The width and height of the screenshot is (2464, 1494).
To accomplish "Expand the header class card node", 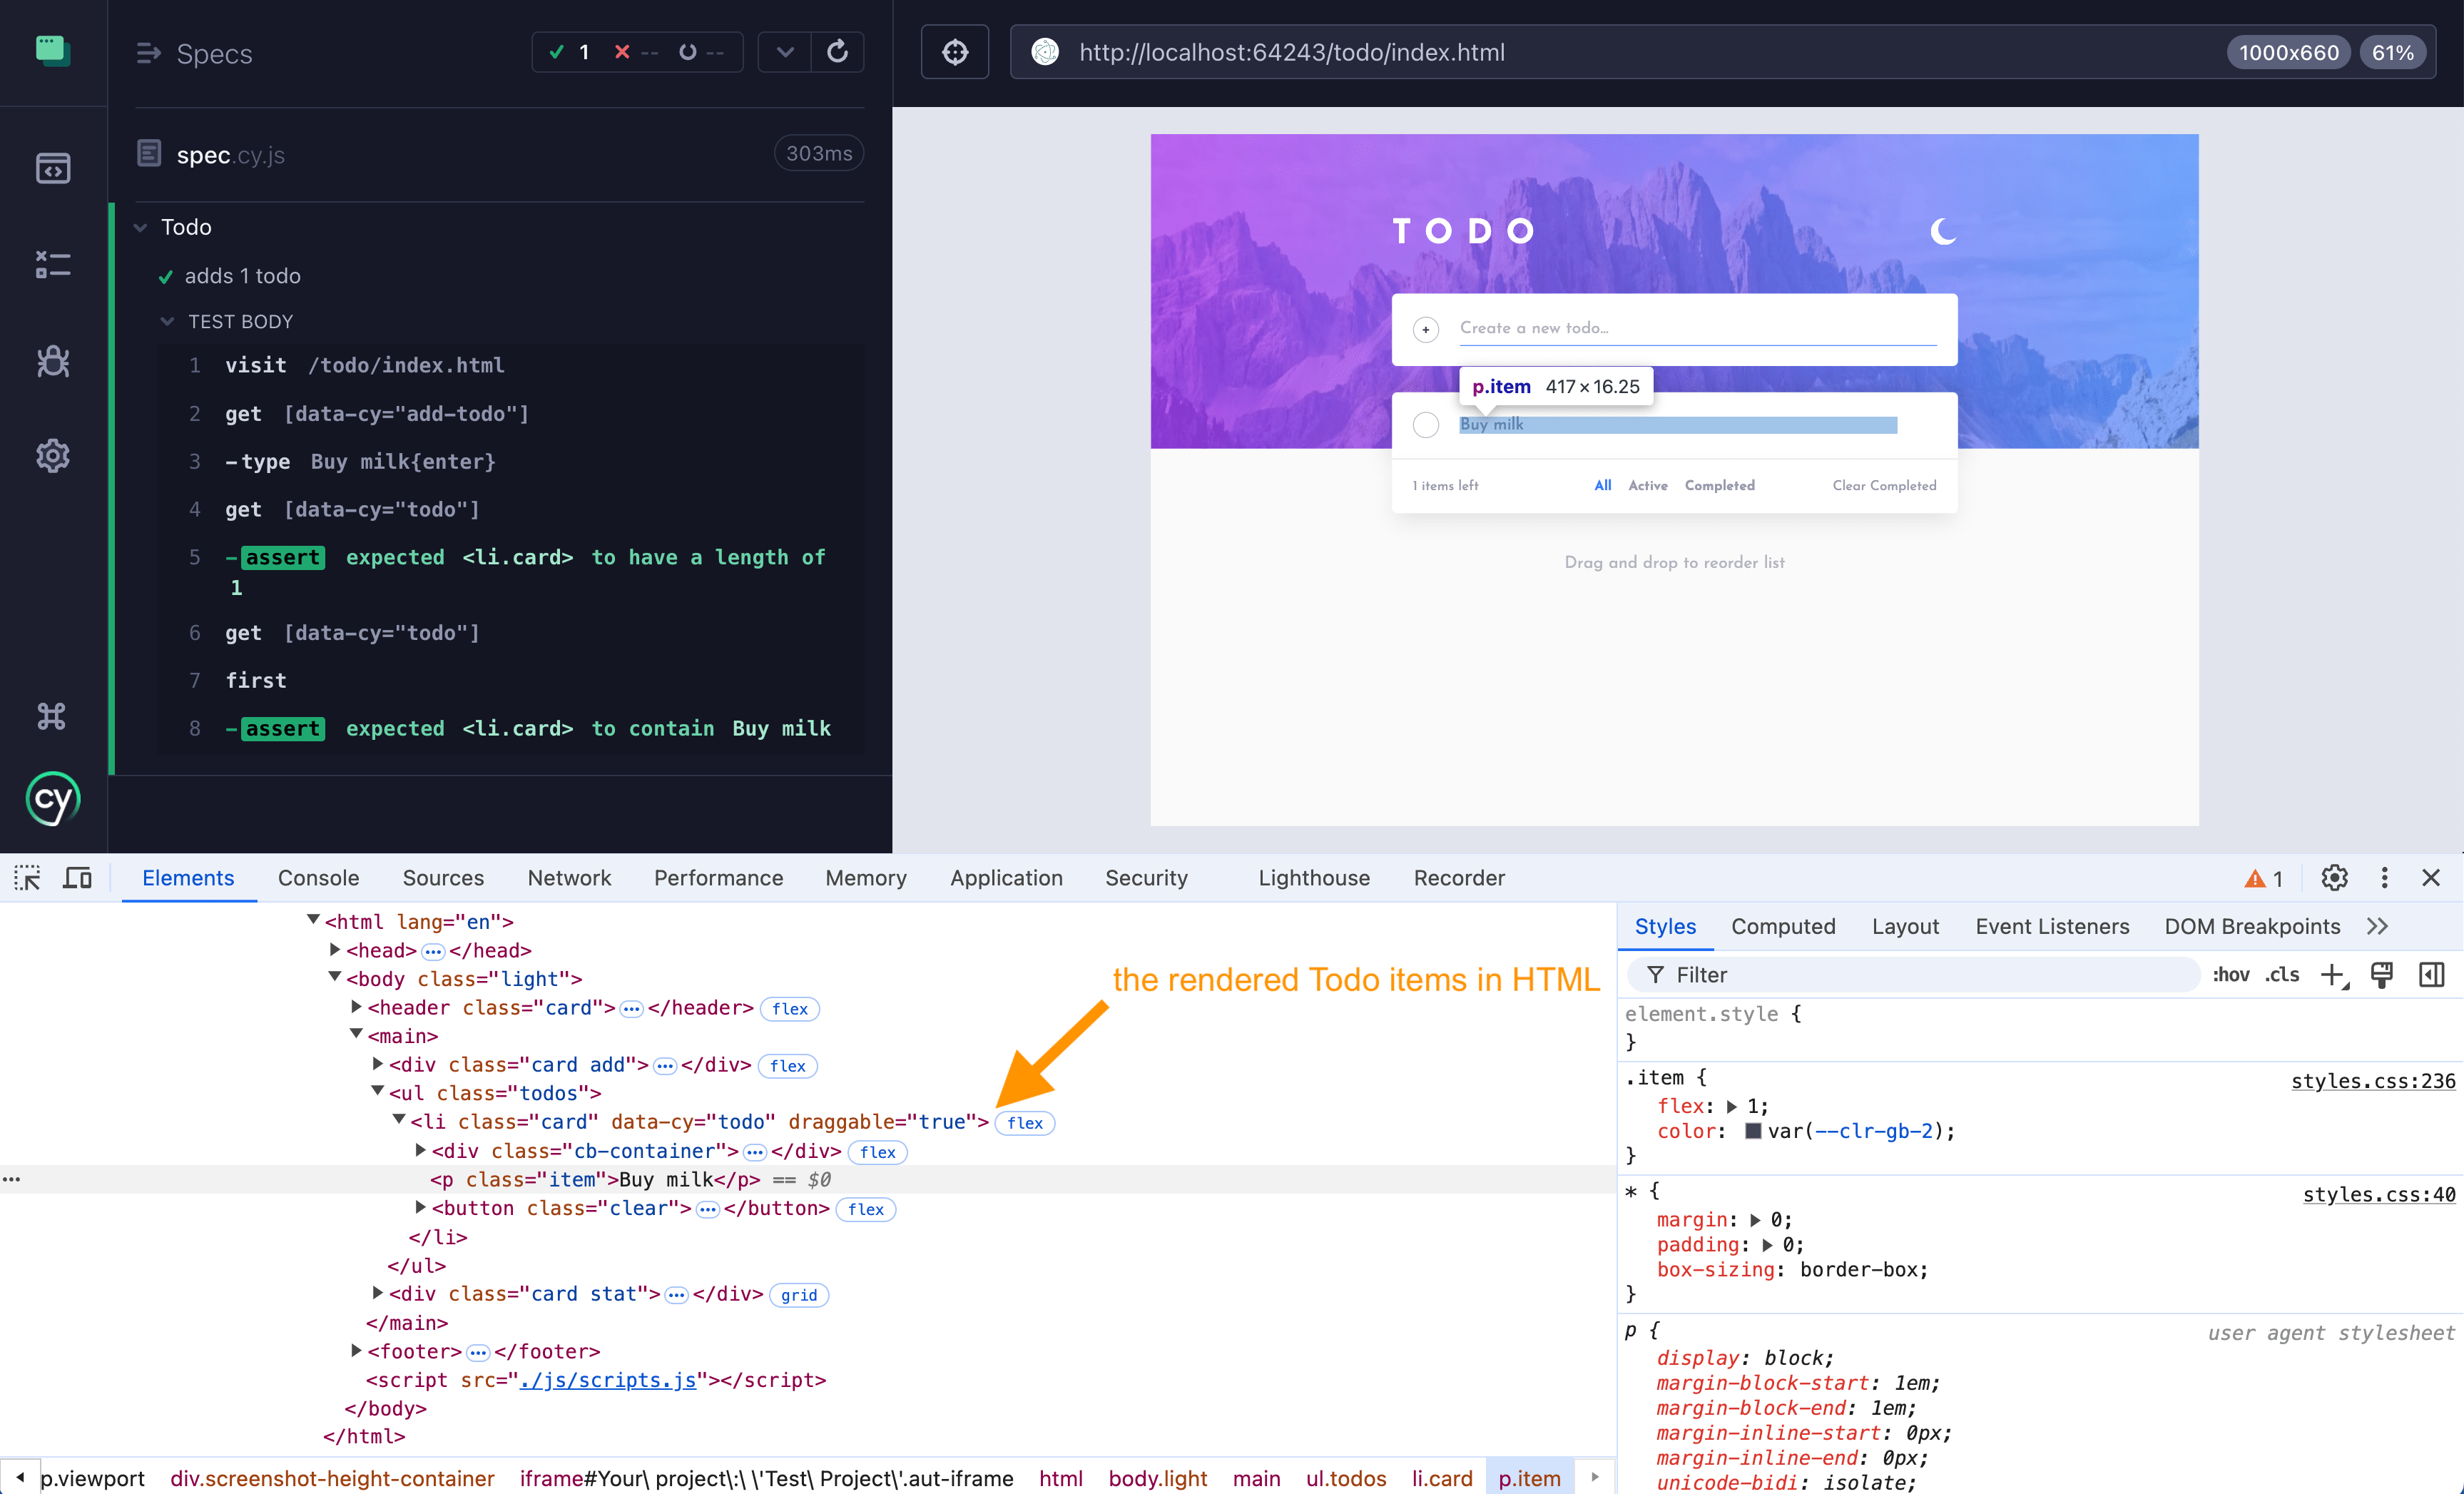I will coord(356,1007).
